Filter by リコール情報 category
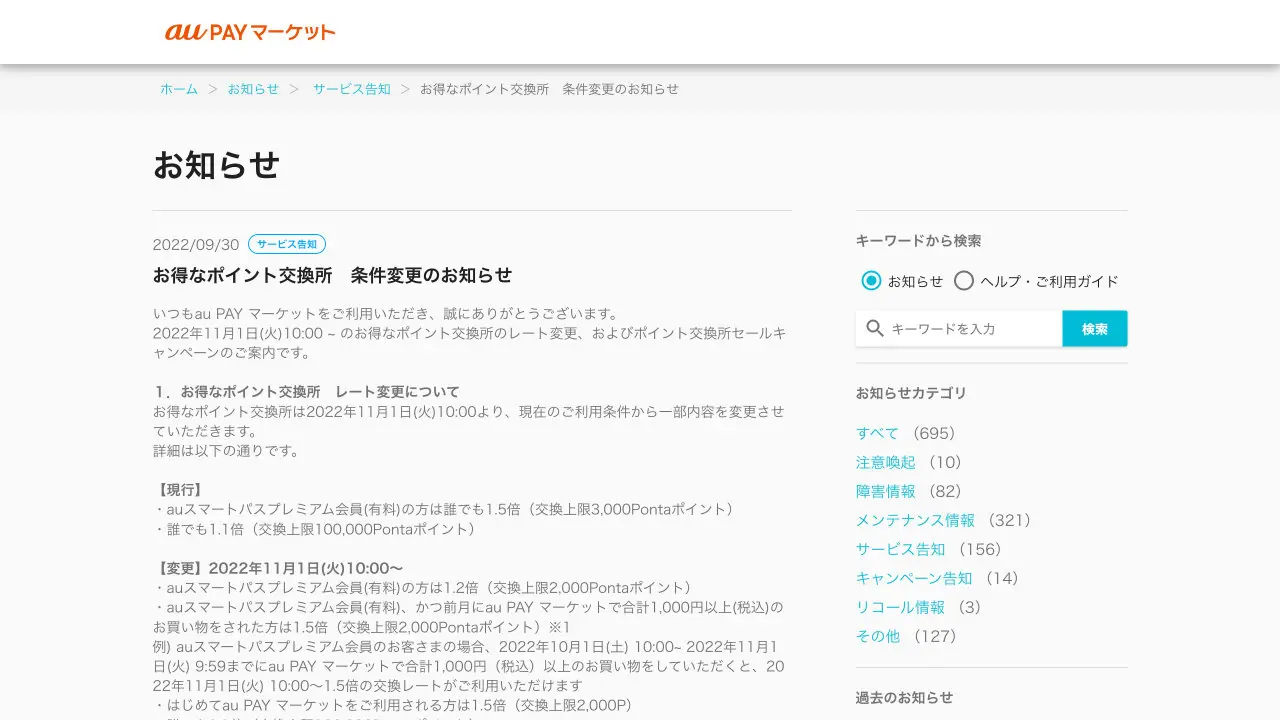 [900, 607]
